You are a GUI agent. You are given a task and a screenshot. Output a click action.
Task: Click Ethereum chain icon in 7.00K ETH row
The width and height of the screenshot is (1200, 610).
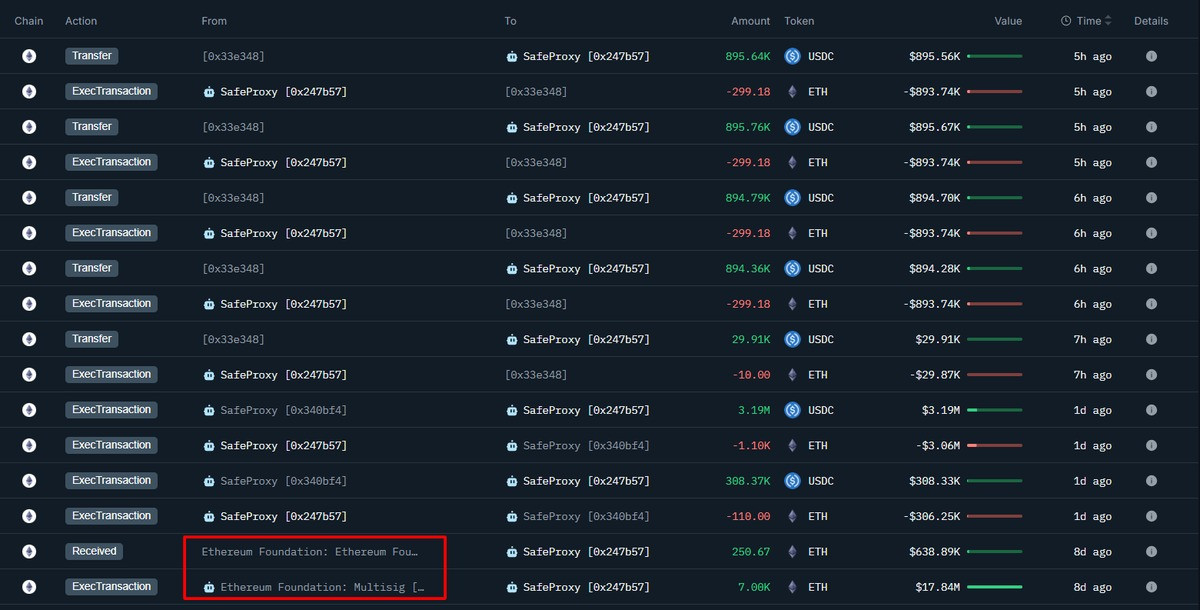click(x=29, y=587)
